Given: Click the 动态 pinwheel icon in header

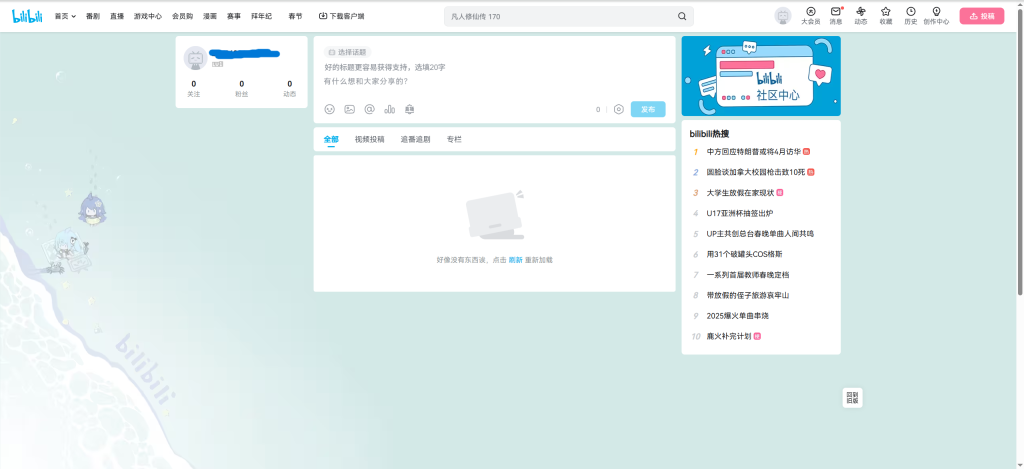Looking at the screenshot, I should [860, 12].
